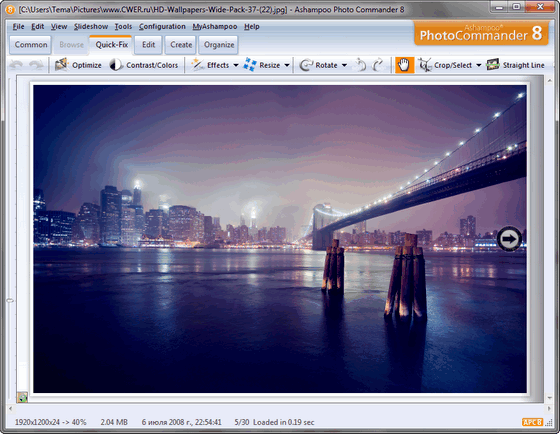The height and width of the screenshot is (434, 560).
Task: Rotate image clockwise with right arrow icon
Action: 378,65
